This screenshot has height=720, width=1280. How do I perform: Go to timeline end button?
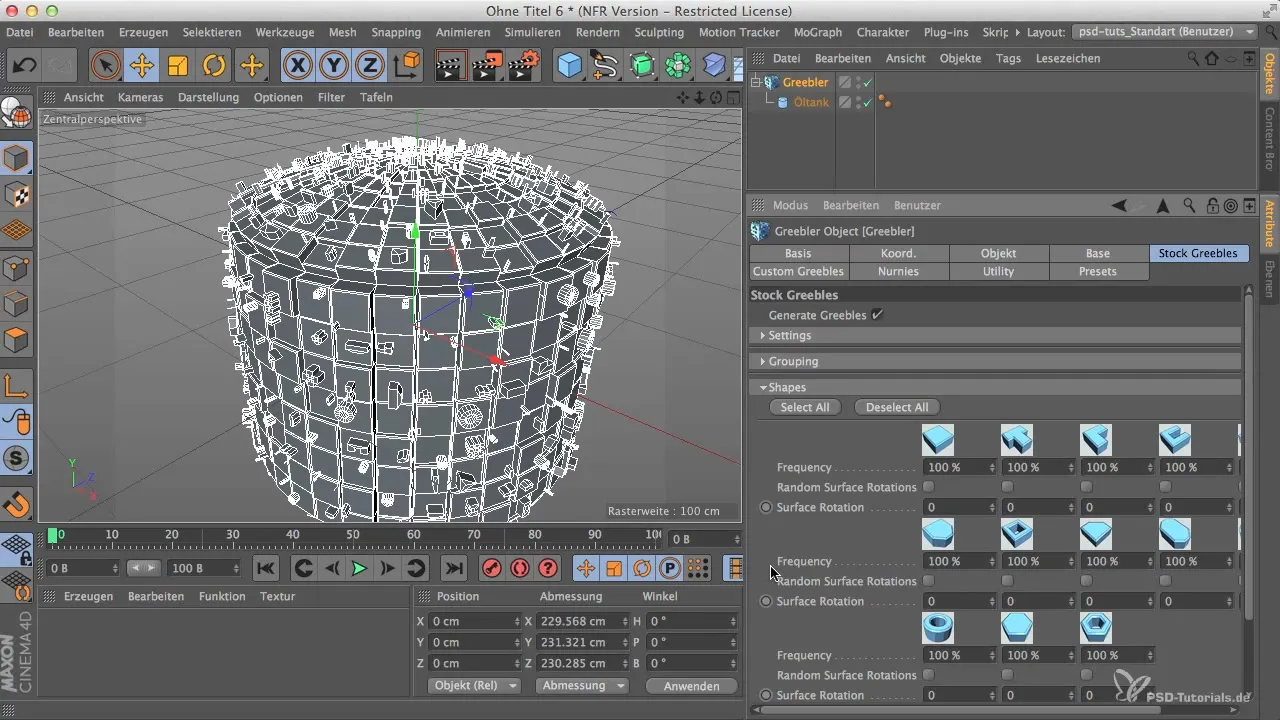coord(453,568)
